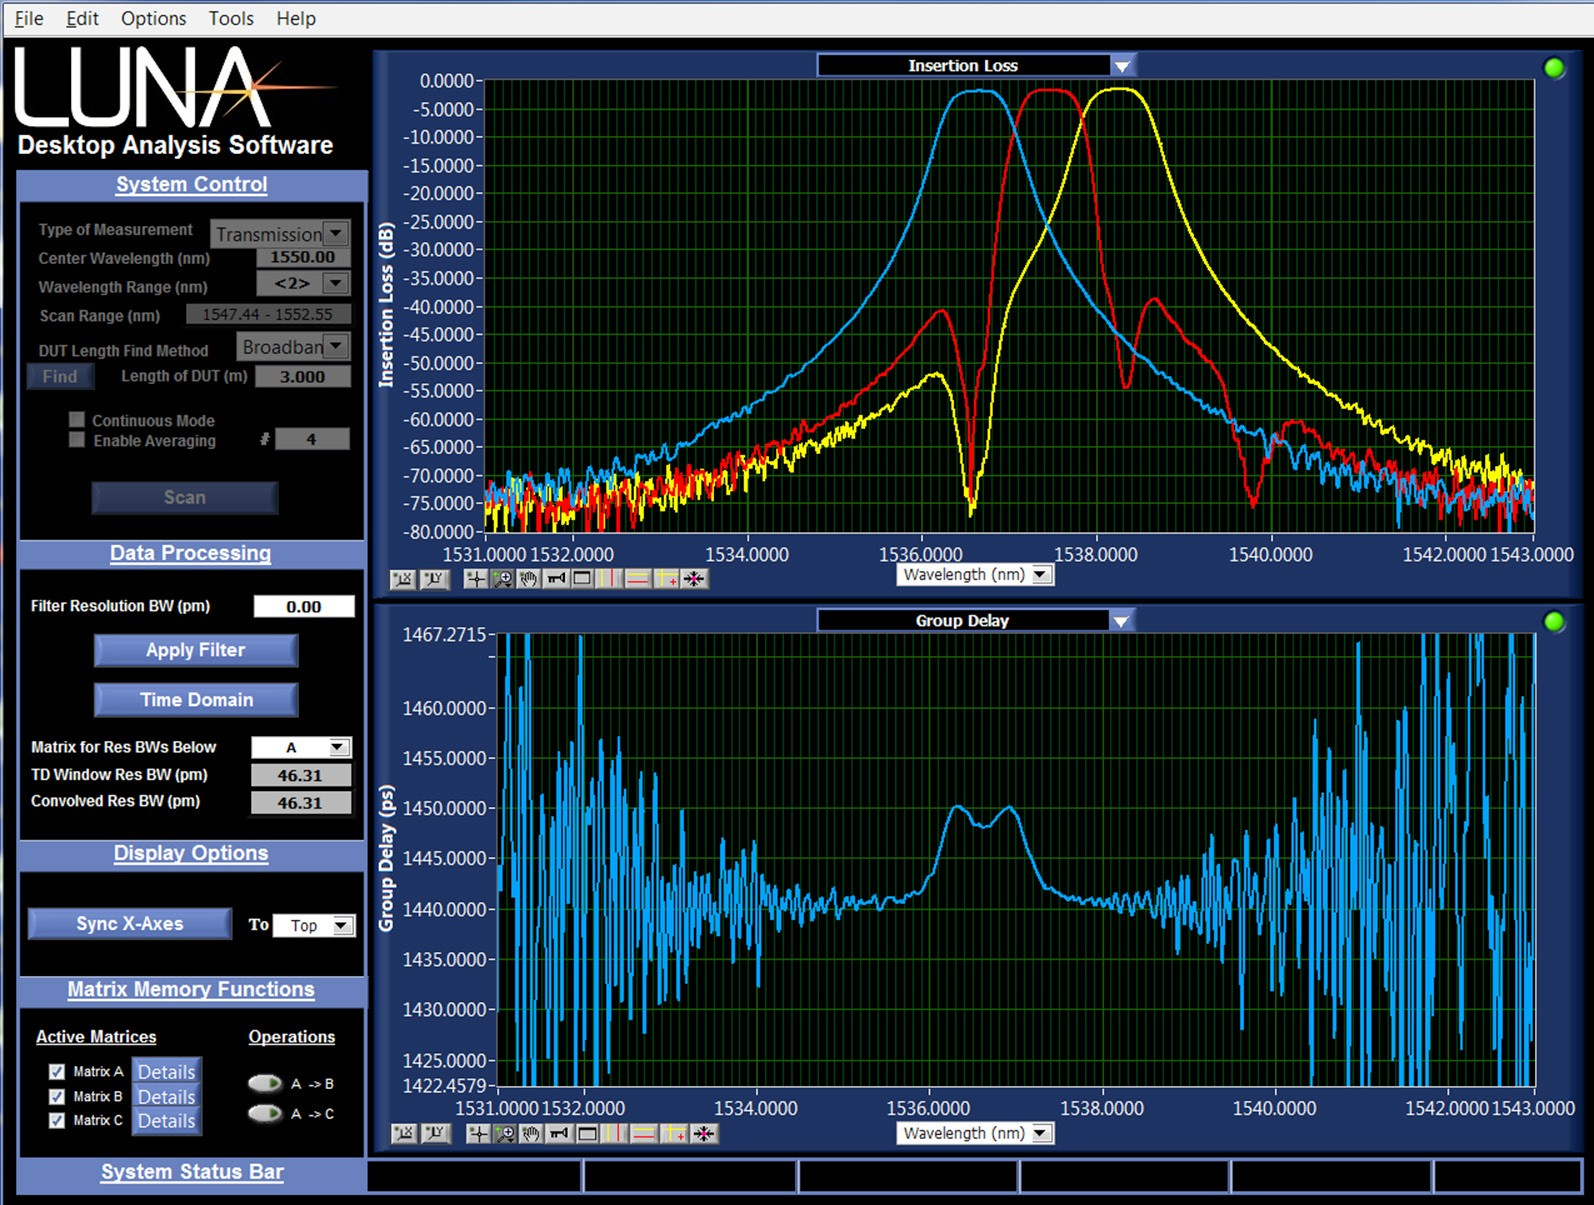Open Matrix C Details
The image size is (1594, 1205).
(x=166, y=1121)
